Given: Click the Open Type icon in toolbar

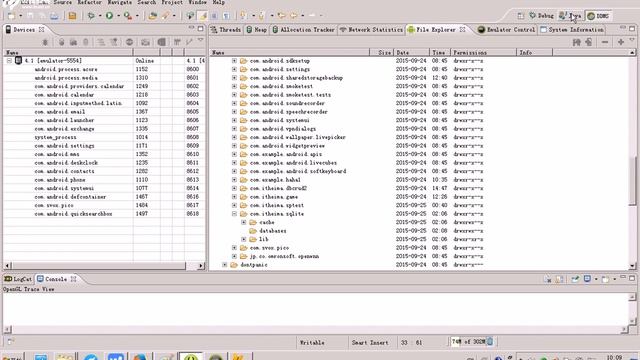Looking at the screenshot, I should click(153, 16).
